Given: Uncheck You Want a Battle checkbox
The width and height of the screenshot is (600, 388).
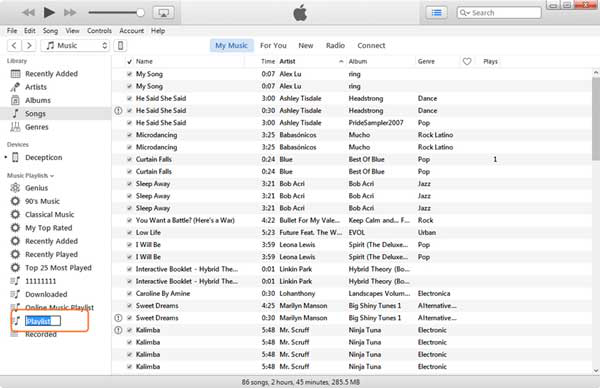Looking at the screenshot, I should (x=130, y=220).
